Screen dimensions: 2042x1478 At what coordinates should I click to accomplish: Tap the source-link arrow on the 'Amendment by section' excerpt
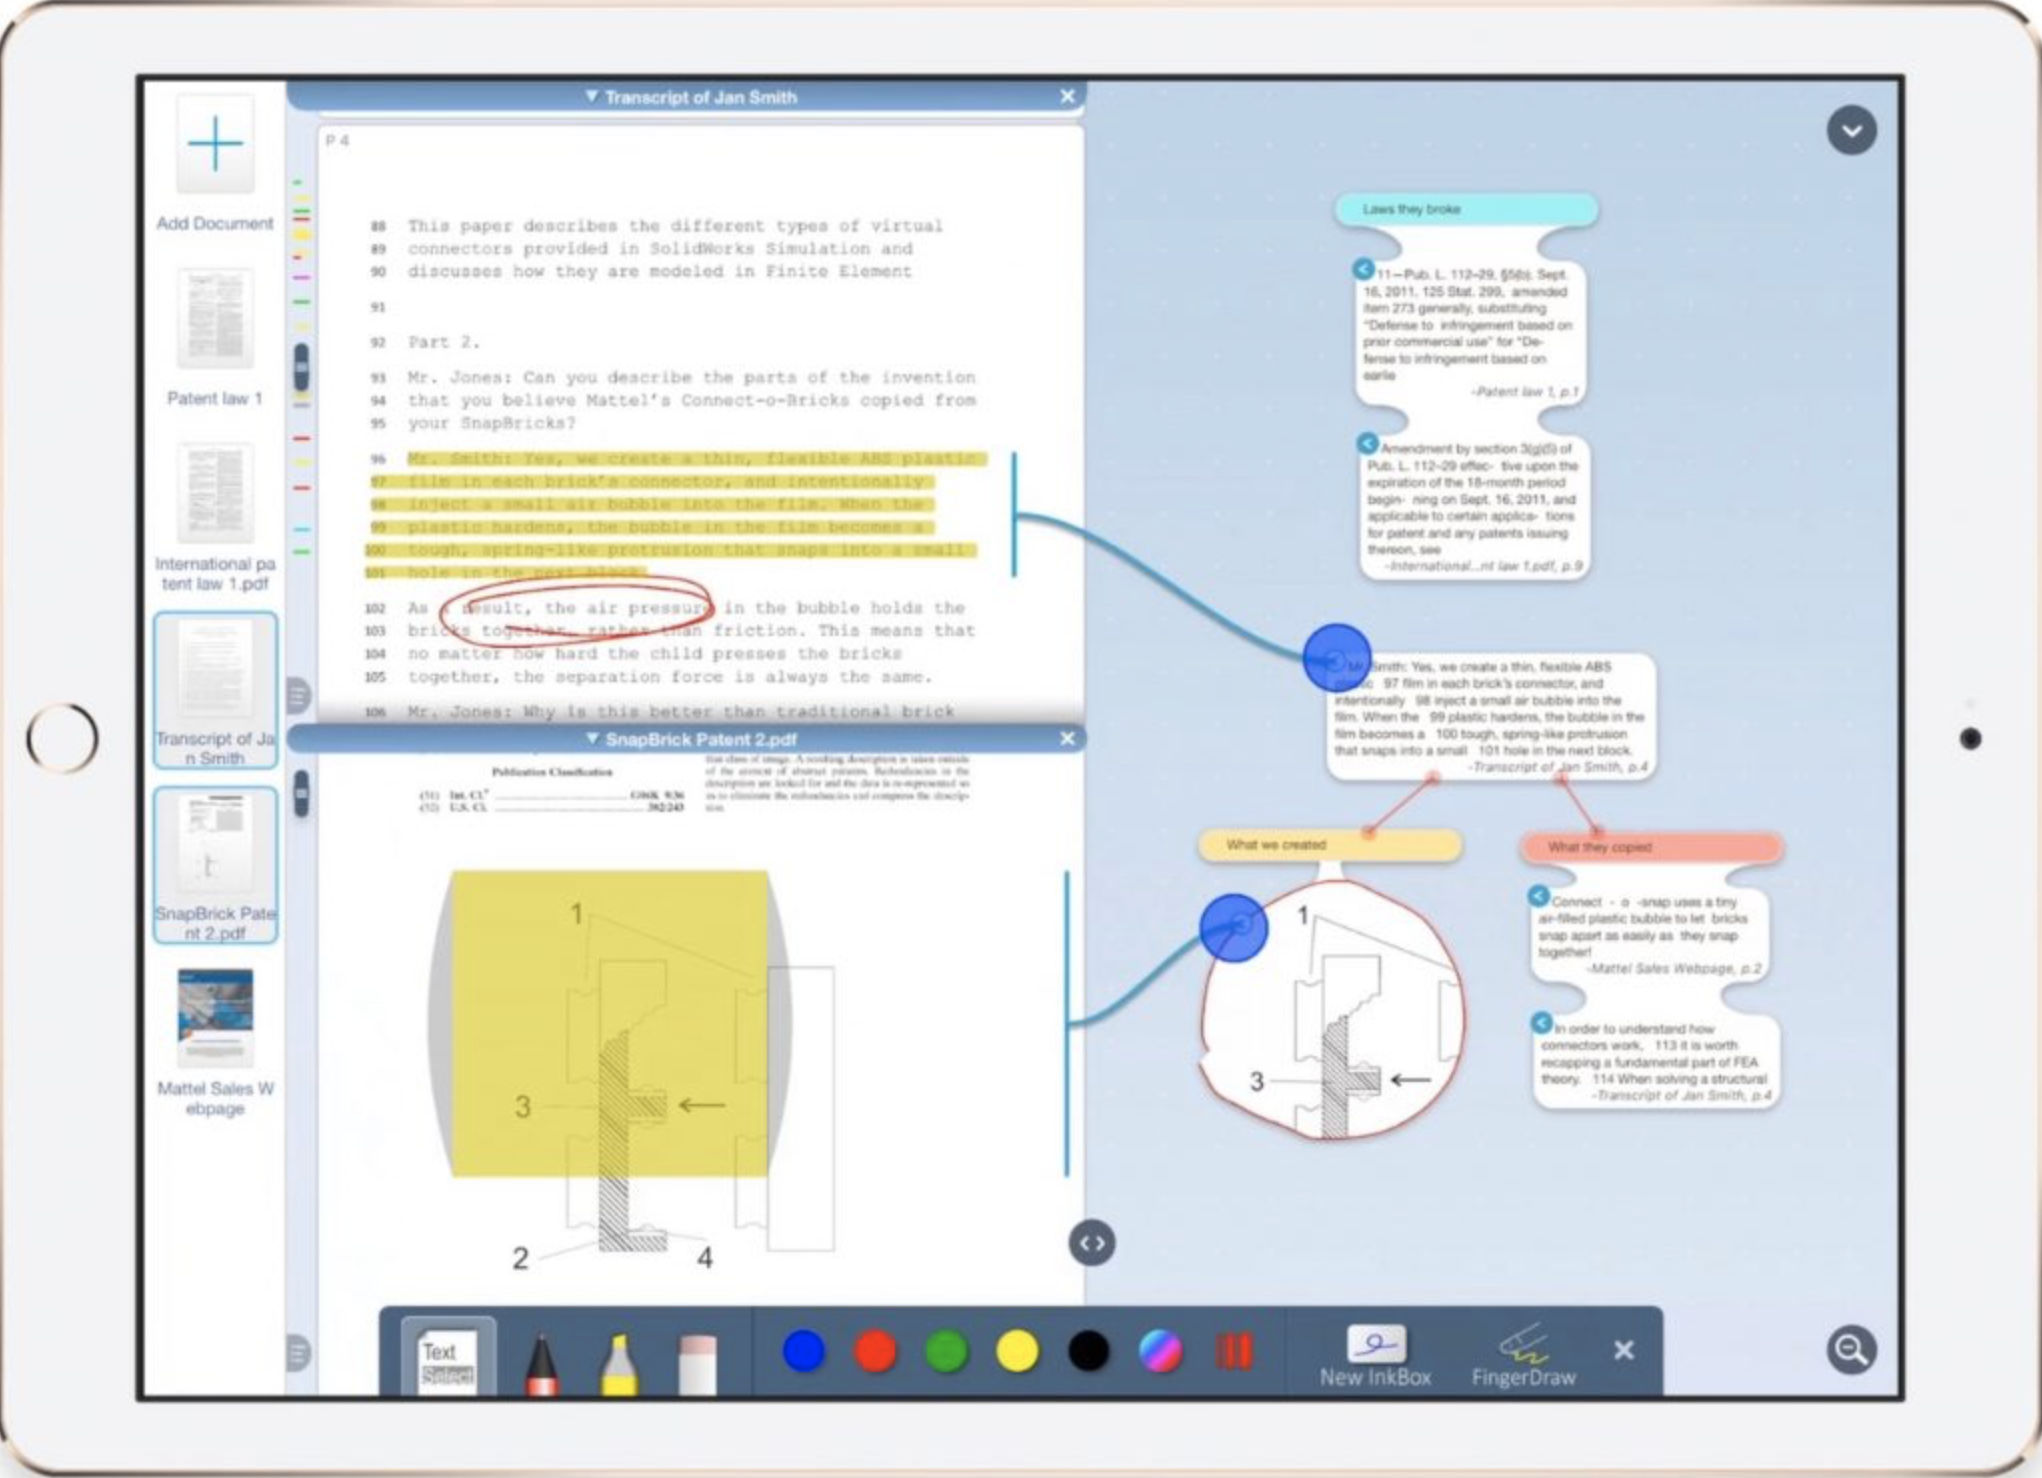1367,443
